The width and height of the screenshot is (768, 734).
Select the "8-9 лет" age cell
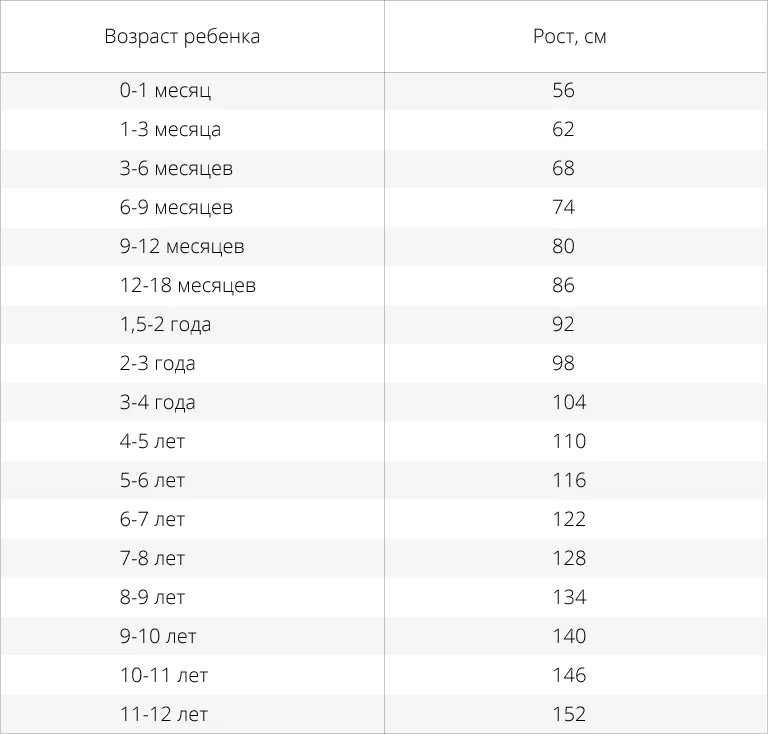153,598
